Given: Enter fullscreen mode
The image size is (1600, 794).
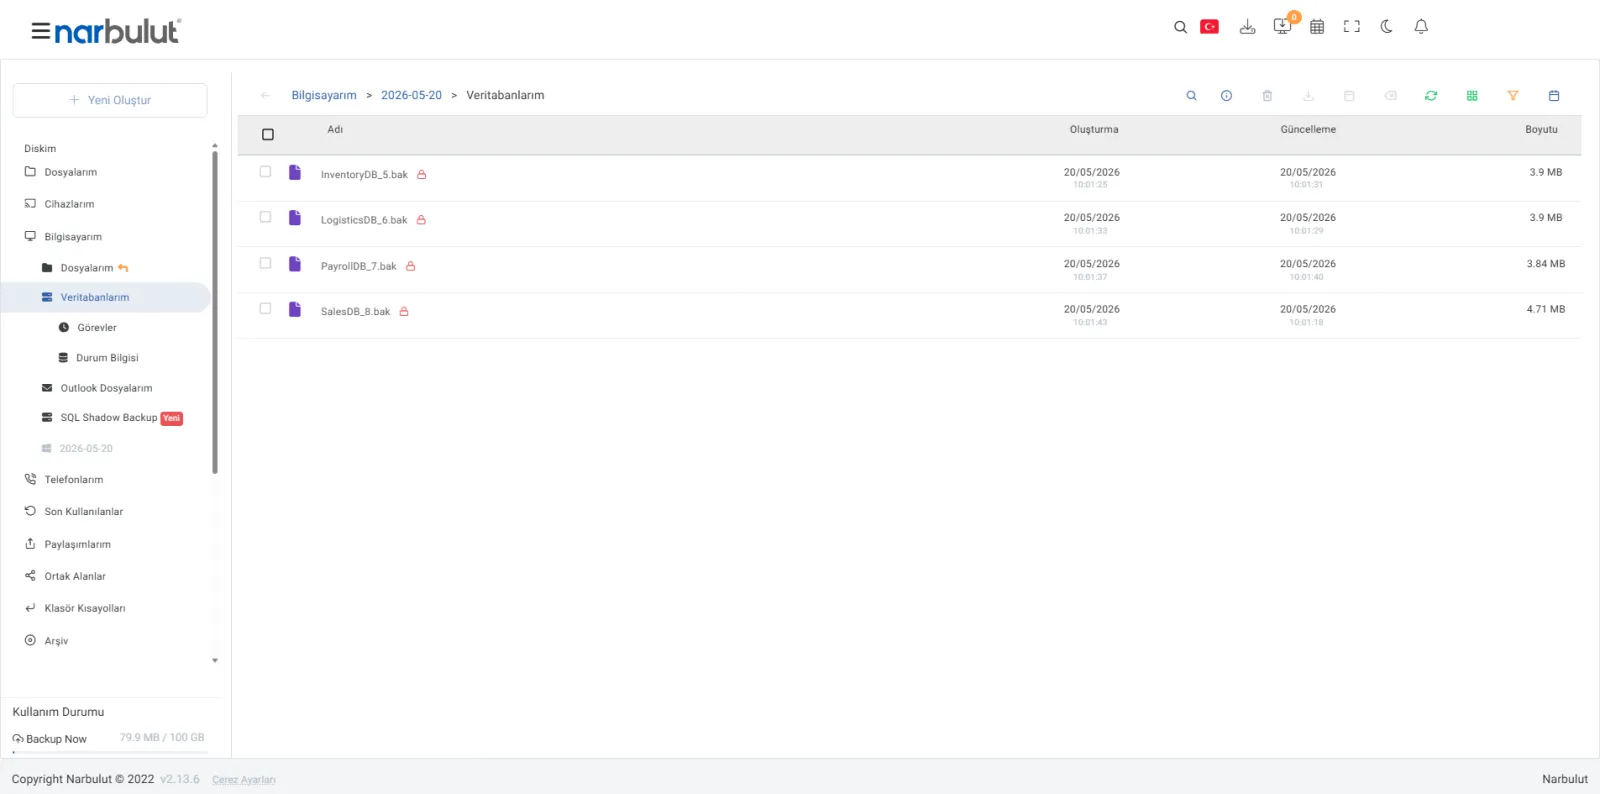Looking at the screenshot, I should (1352, 27).
